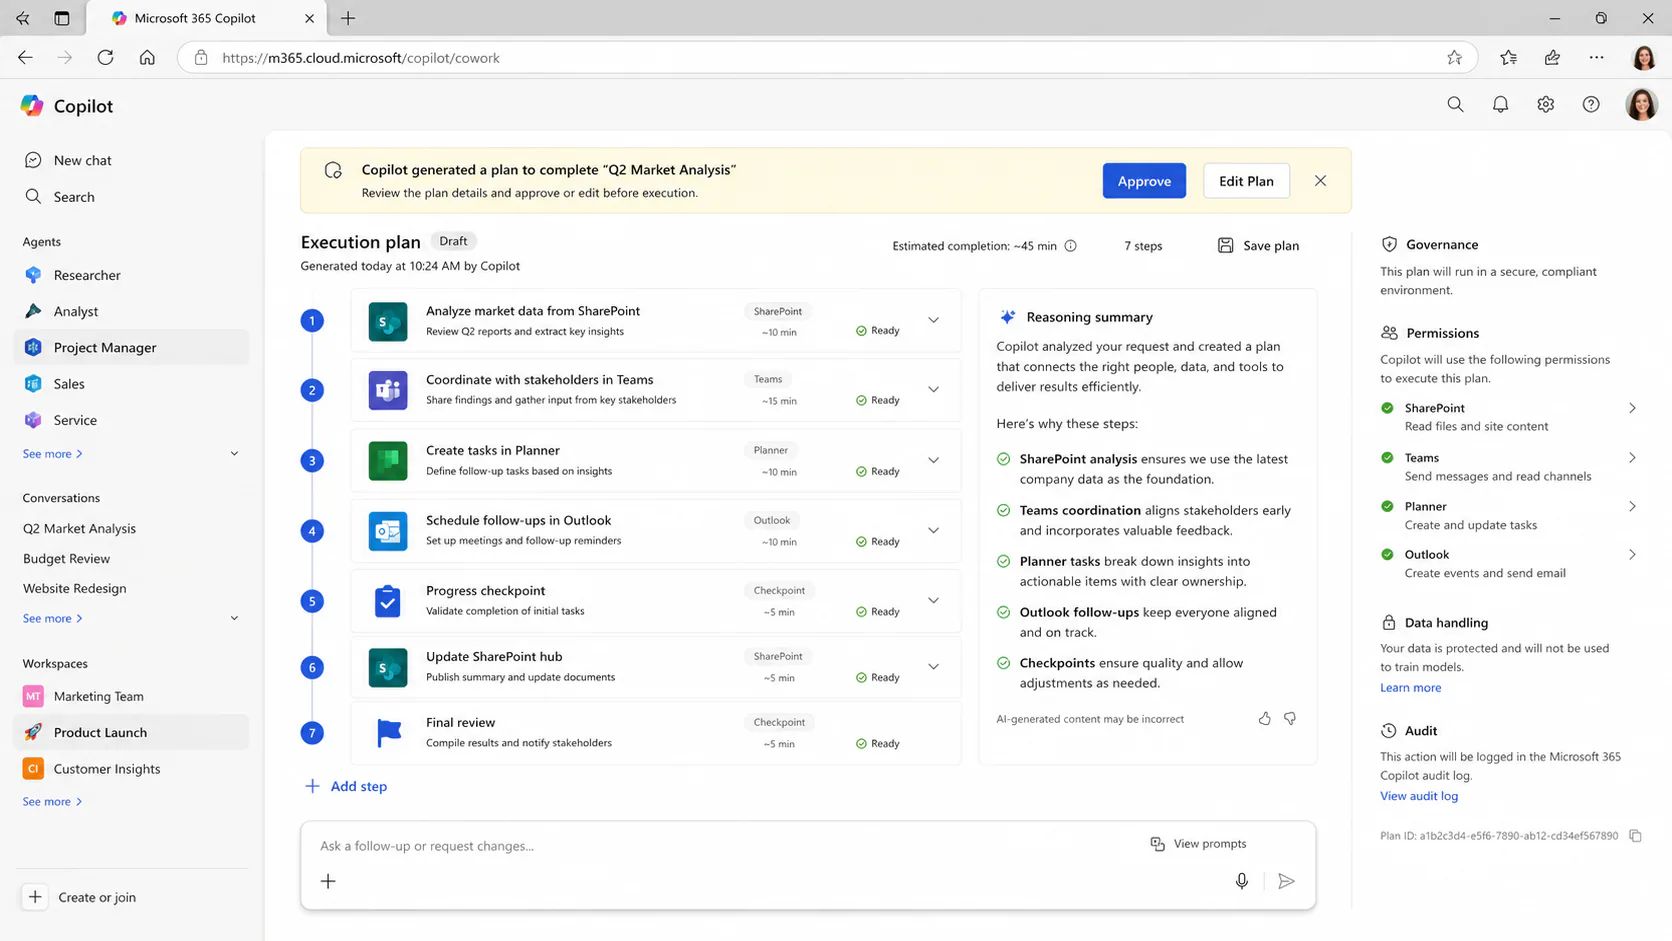The width and height of the screenshot is (1672, 941).
Task: Open the Website Redesign conversation
Action: [x=74, y=588]
